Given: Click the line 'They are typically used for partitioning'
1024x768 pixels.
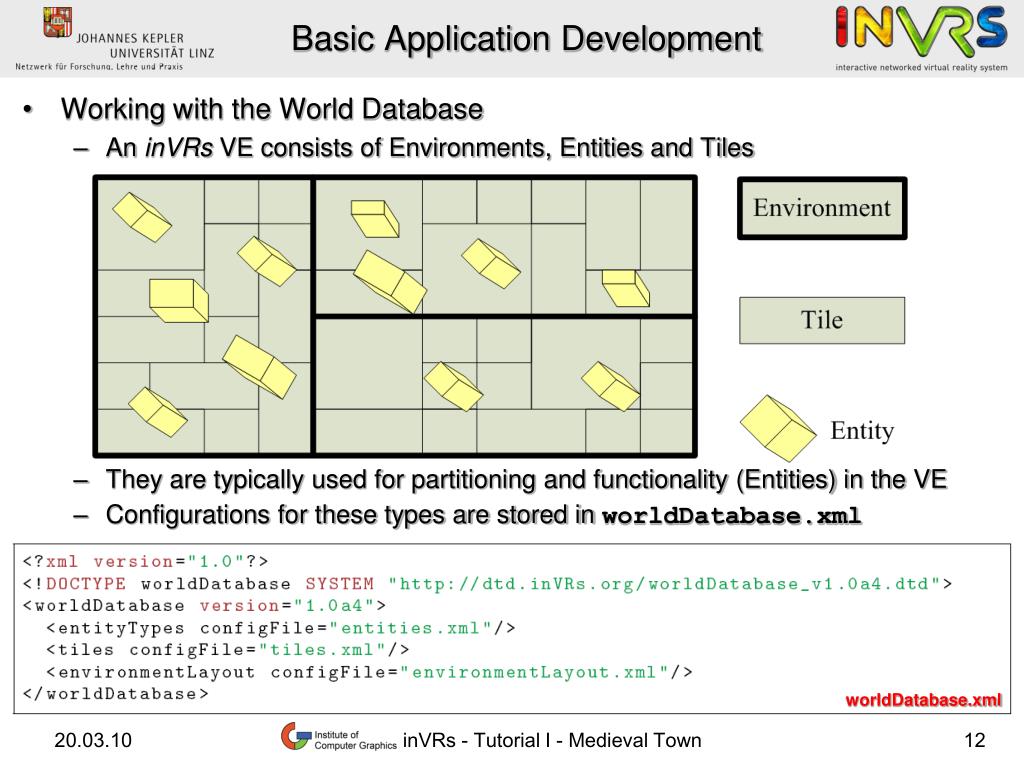Looking at the screenshot, I should [x=526, y=480].
